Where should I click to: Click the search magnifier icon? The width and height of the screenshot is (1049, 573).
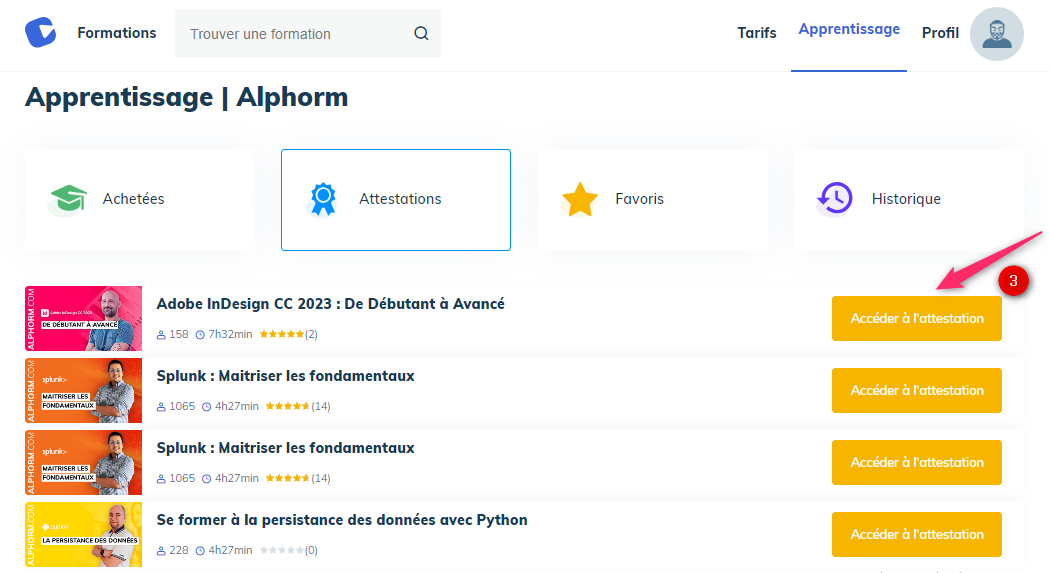point(421,33)
